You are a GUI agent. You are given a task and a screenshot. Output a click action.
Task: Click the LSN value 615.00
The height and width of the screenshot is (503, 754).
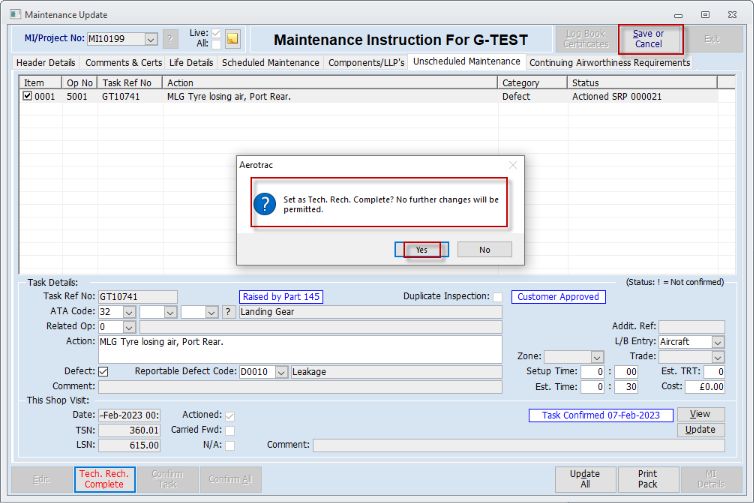pos(129,445)
